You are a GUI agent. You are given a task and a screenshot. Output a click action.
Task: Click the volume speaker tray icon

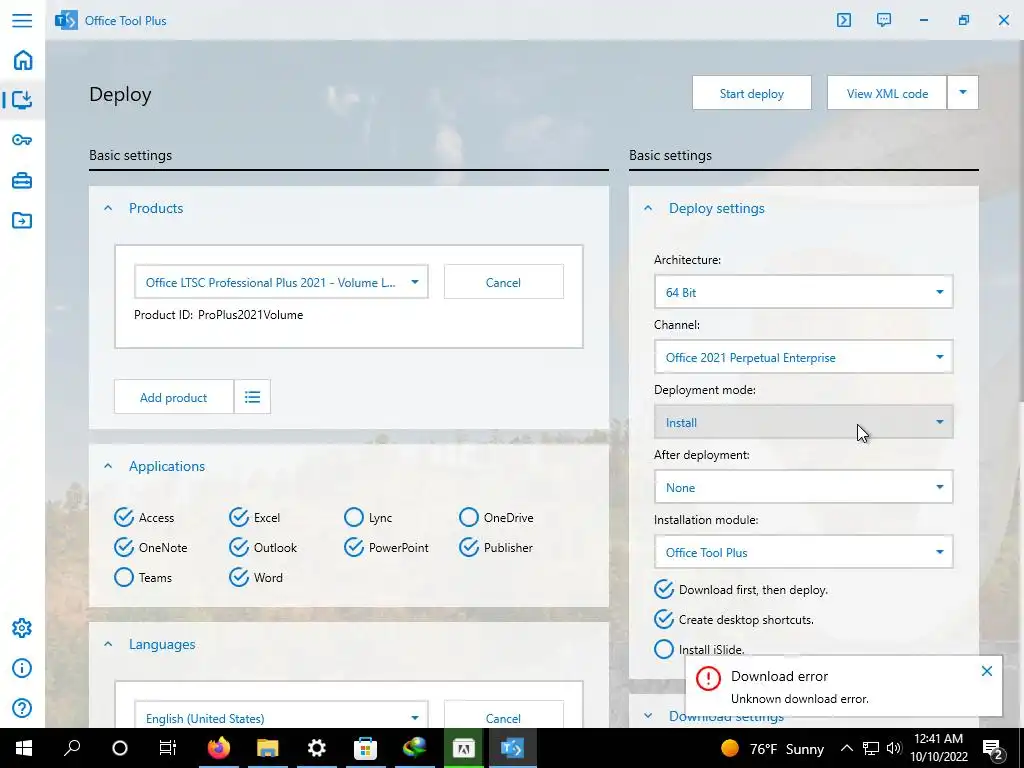pyautogui.click(x=895, y=748)
